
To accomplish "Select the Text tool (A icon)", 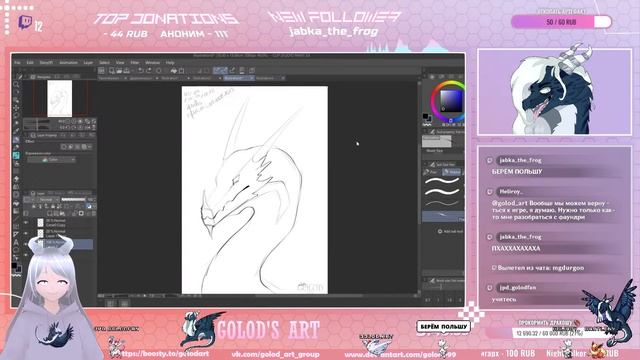I will [16, 242].
